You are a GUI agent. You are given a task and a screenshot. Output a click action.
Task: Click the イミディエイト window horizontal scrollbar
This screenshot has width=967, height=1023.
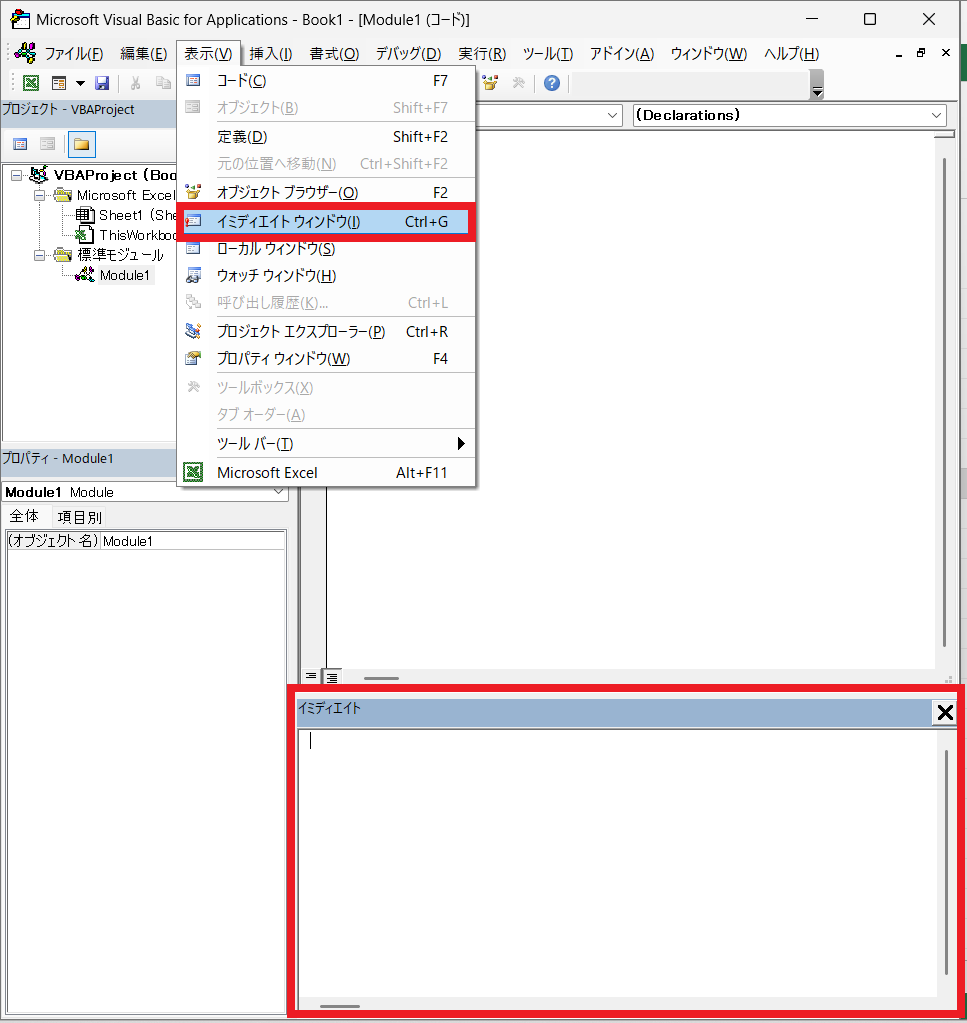340,1006
